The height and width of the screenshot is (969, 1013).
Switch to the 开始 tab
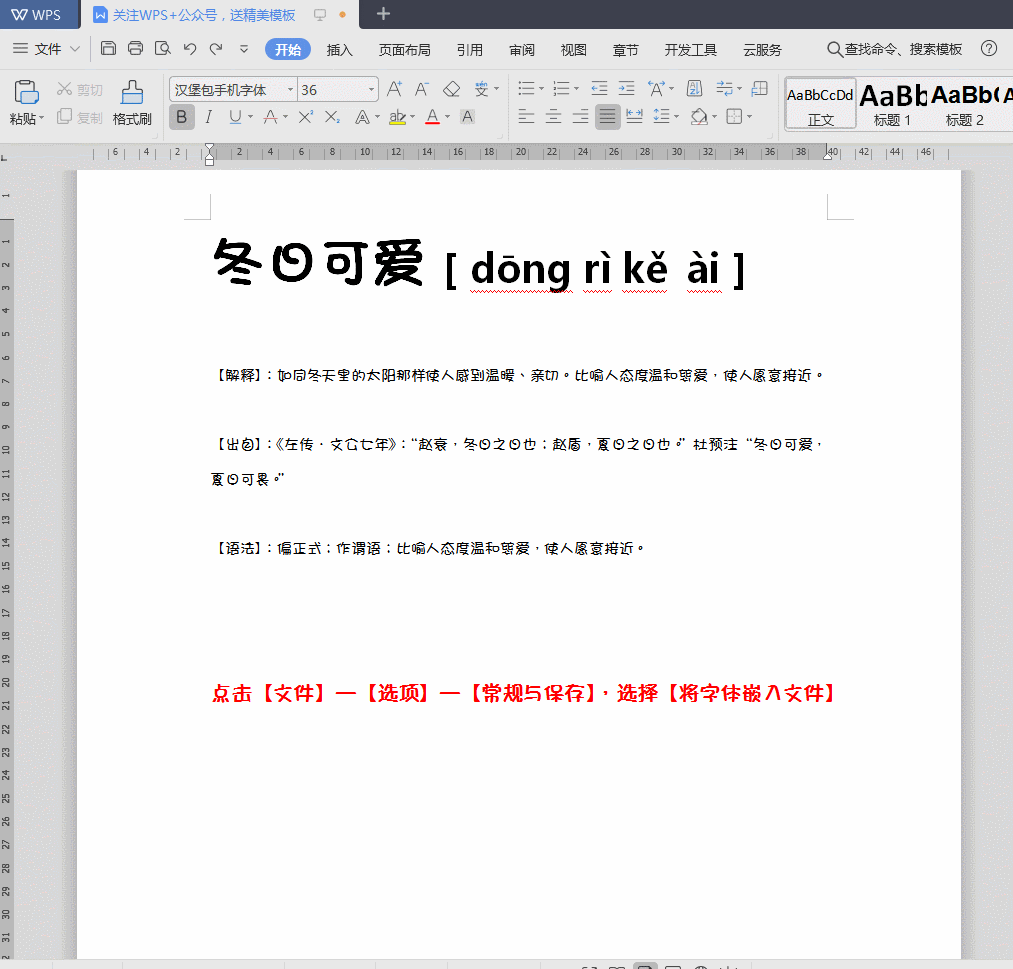[287, 49]
